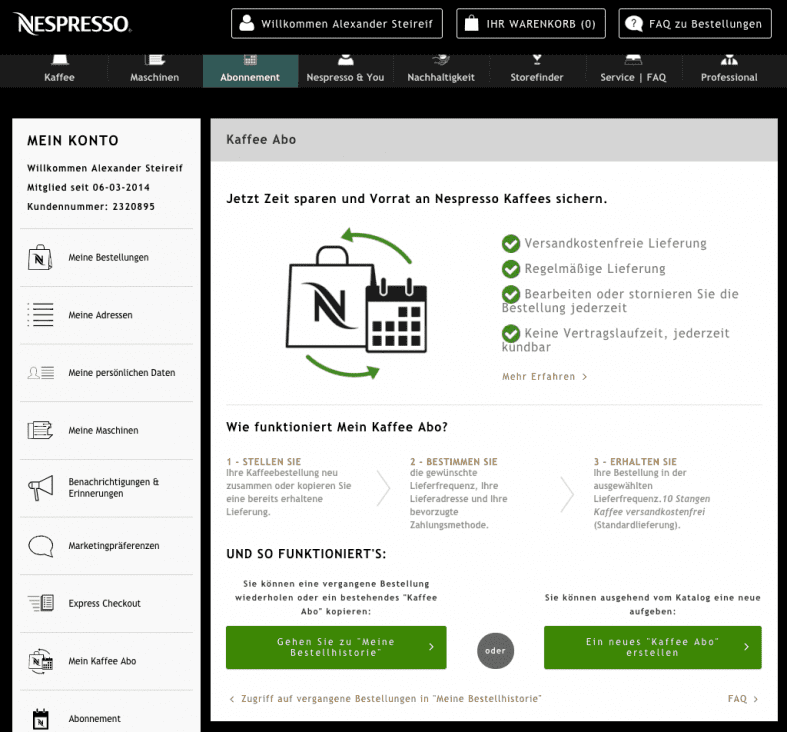Click the Mein Kaffee Abo sidebar icon
The image size is (787, 732).
[x=40, y=661]
